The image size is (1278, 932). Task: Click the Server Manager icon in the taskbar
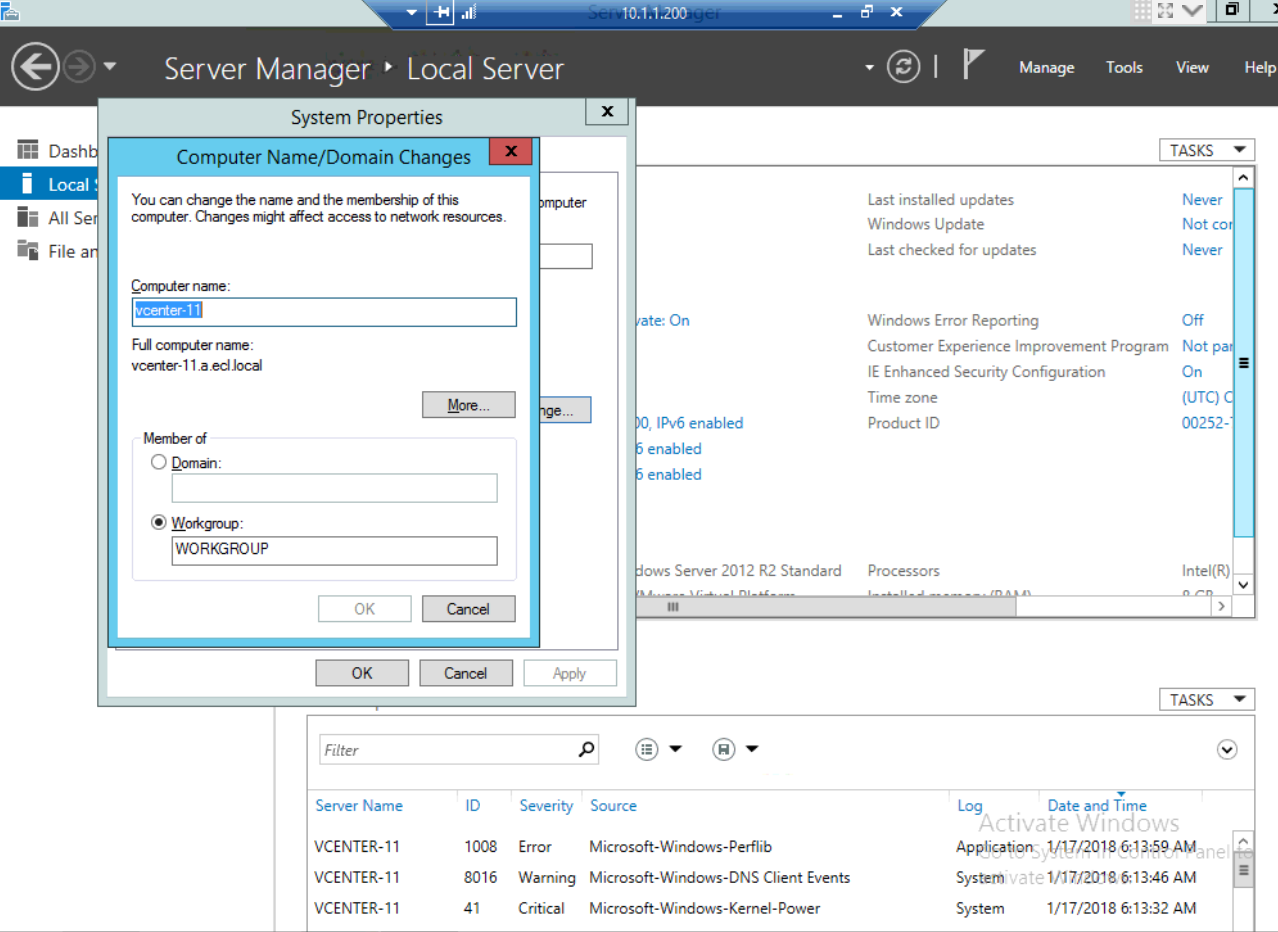point(11,13)
